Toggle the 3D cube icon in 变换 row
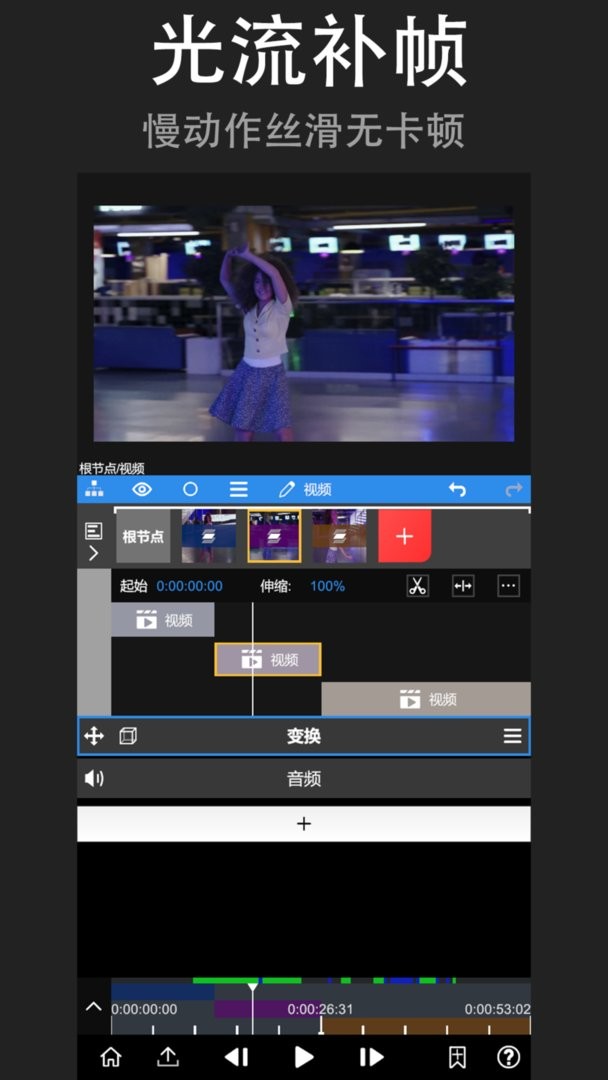This screenshot has width=608, height=1080. 128,736
